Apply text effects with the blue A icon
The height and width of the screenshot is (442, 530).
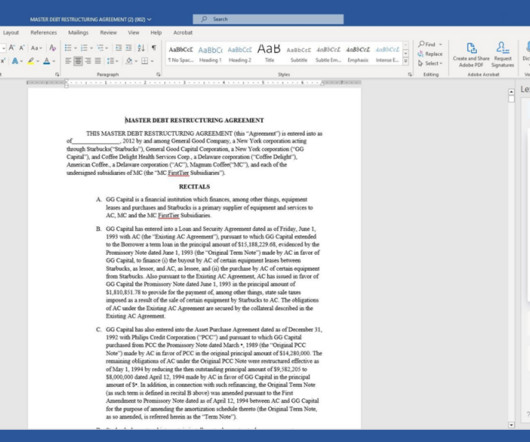pos(15,61)
